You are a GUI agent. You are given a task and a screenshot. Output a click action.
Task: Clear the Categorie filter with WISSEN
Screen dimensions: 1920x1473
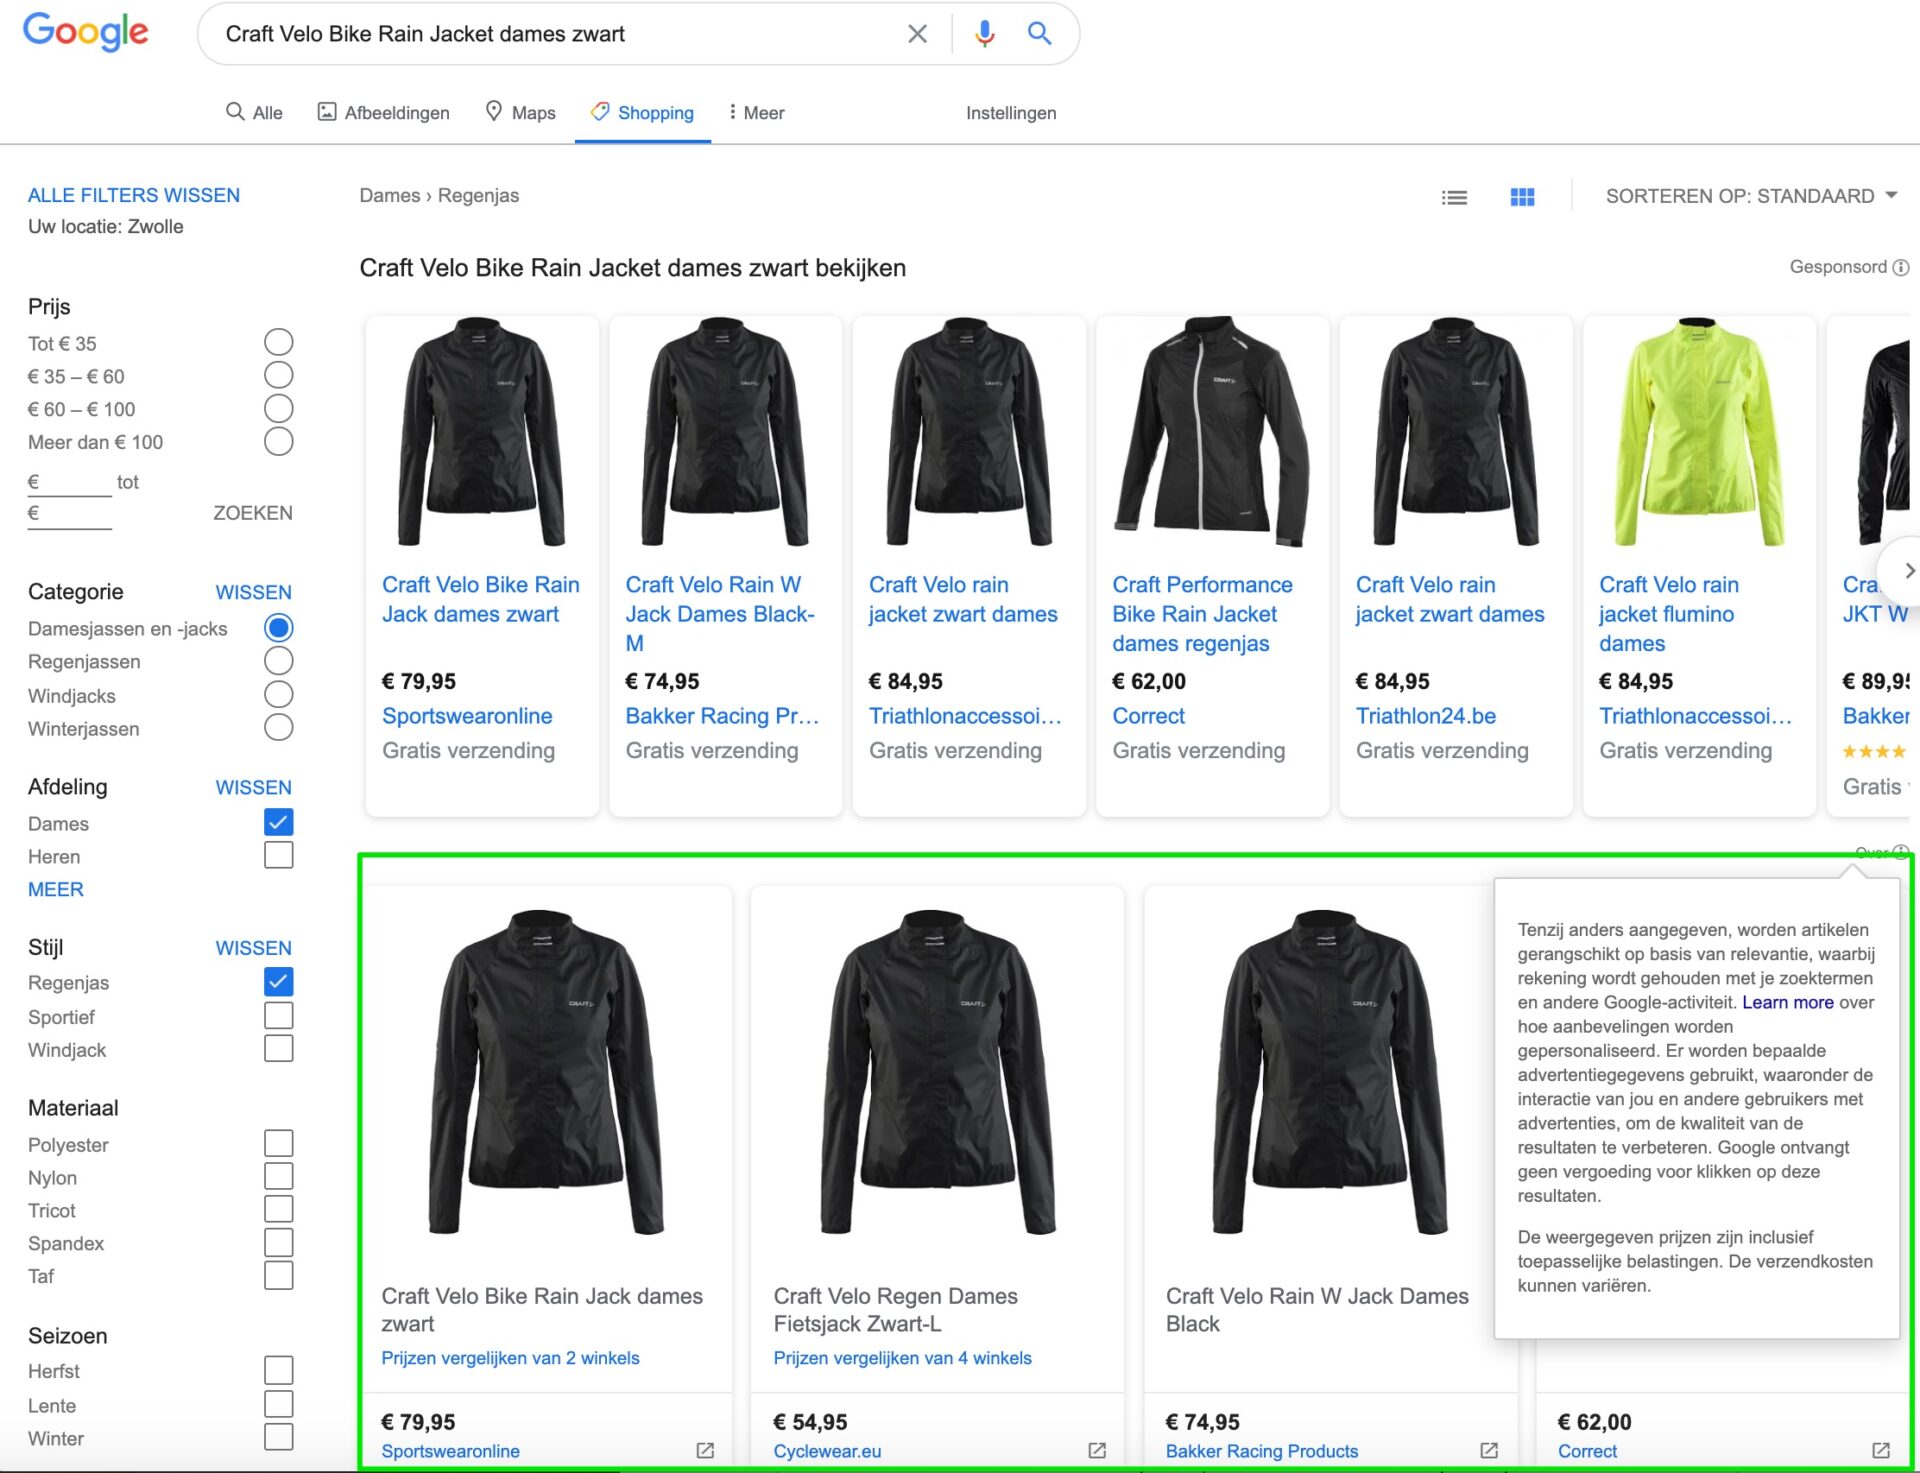pos(253,592)
